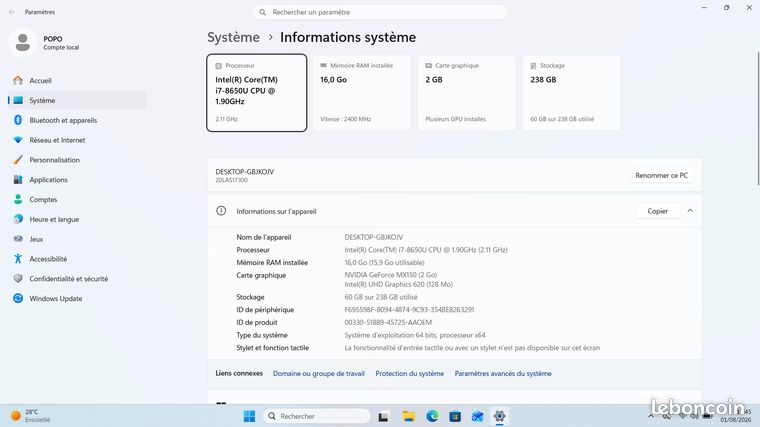The image size is (760, 427).
Task: Open File Explorer from the taskbar
Action: coord(409,416)
